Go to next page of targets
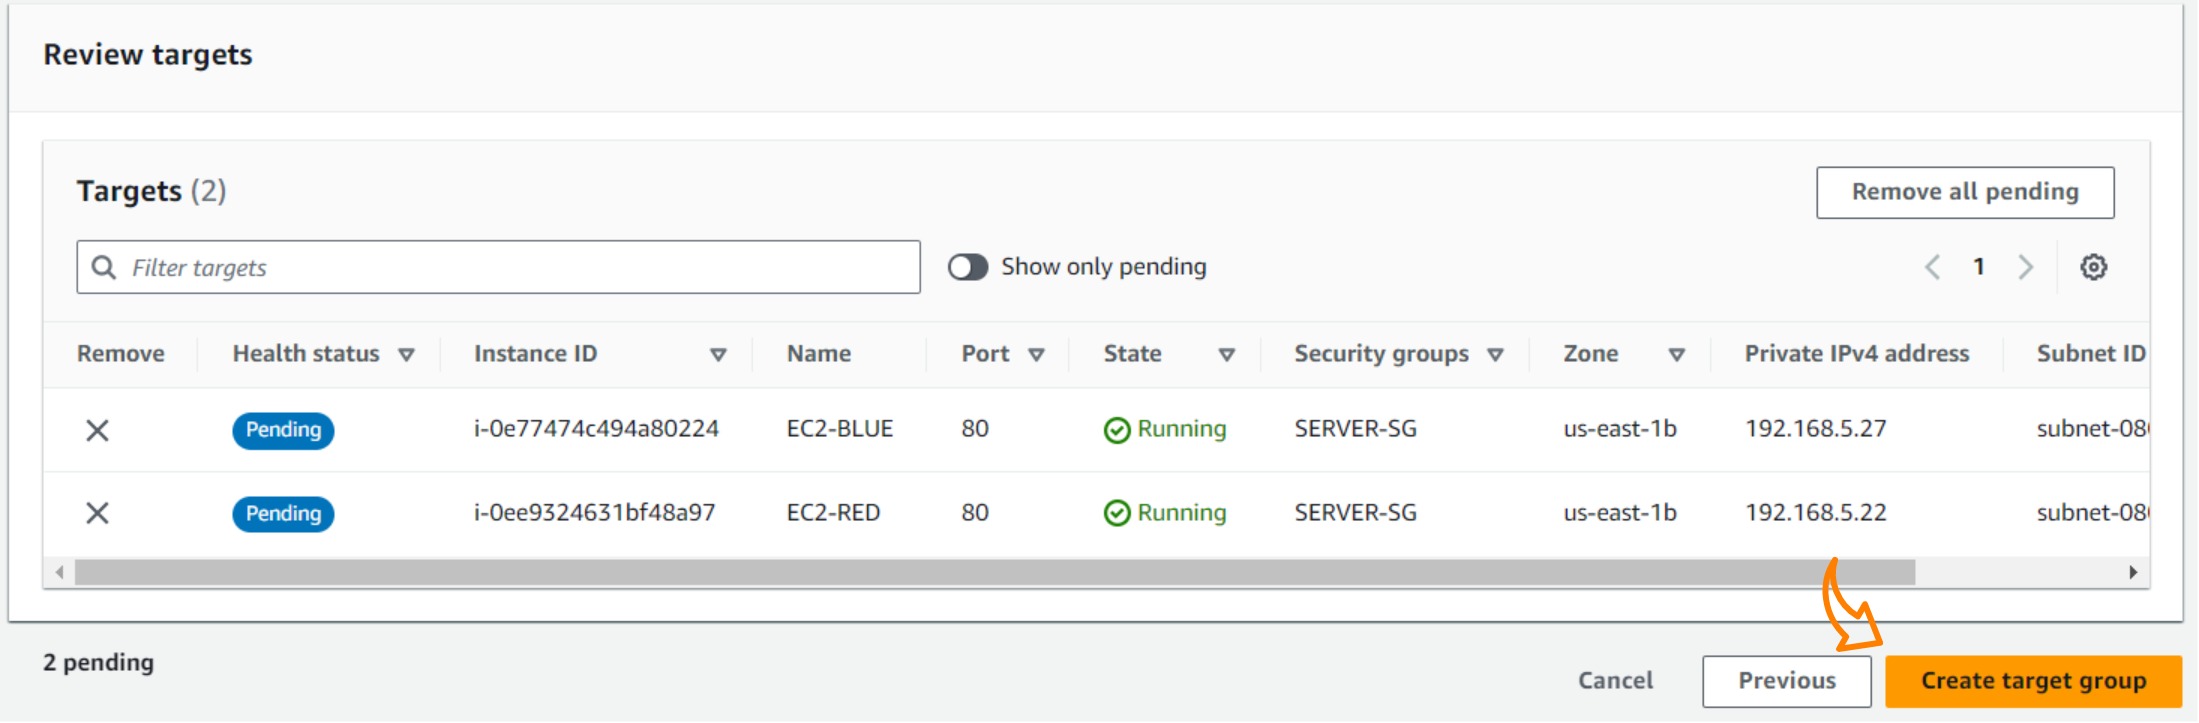This screenshot has width=2199, height=723. (2025, 267)
